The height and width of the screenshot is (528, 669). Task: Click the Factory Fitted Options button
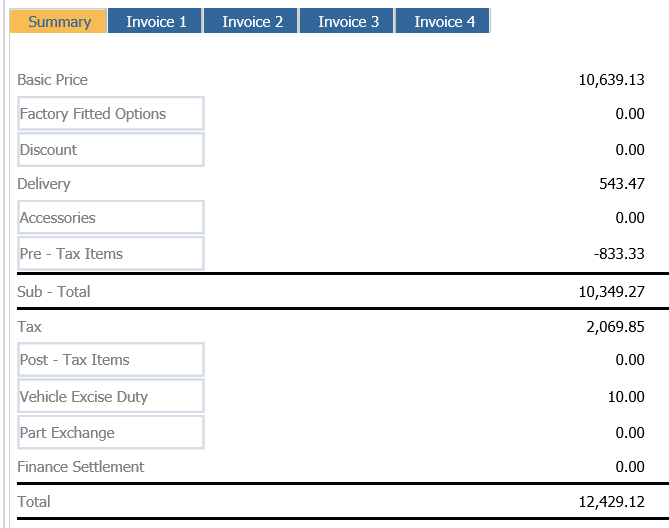point(111,113)
